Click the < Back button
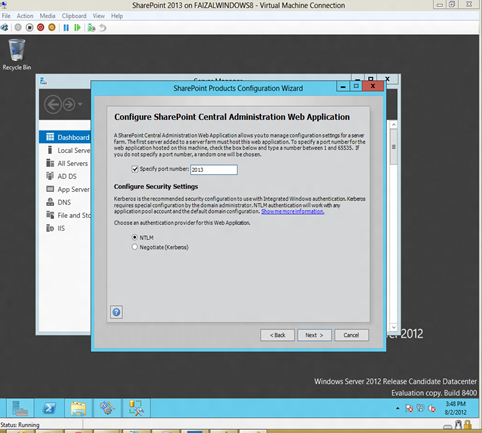482x433 pixels. [x=277, y=335]
